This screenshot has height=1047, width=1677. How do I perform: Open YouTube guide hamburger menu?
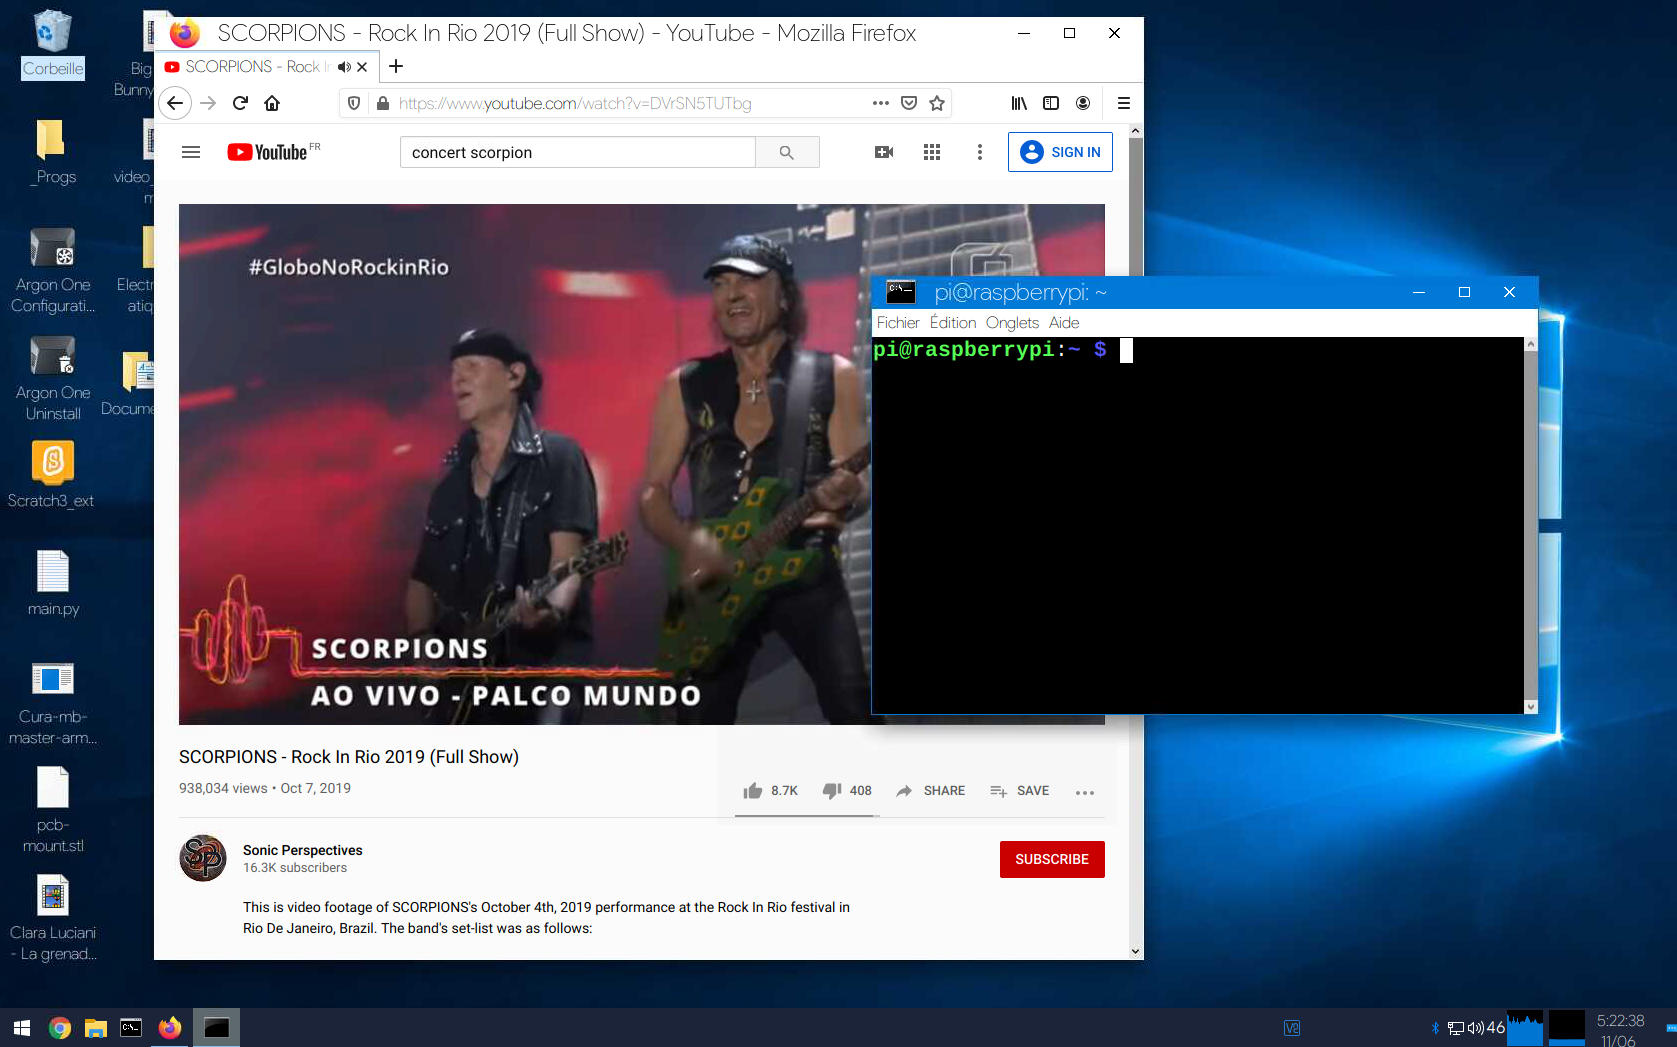click(x=191, y=152)
